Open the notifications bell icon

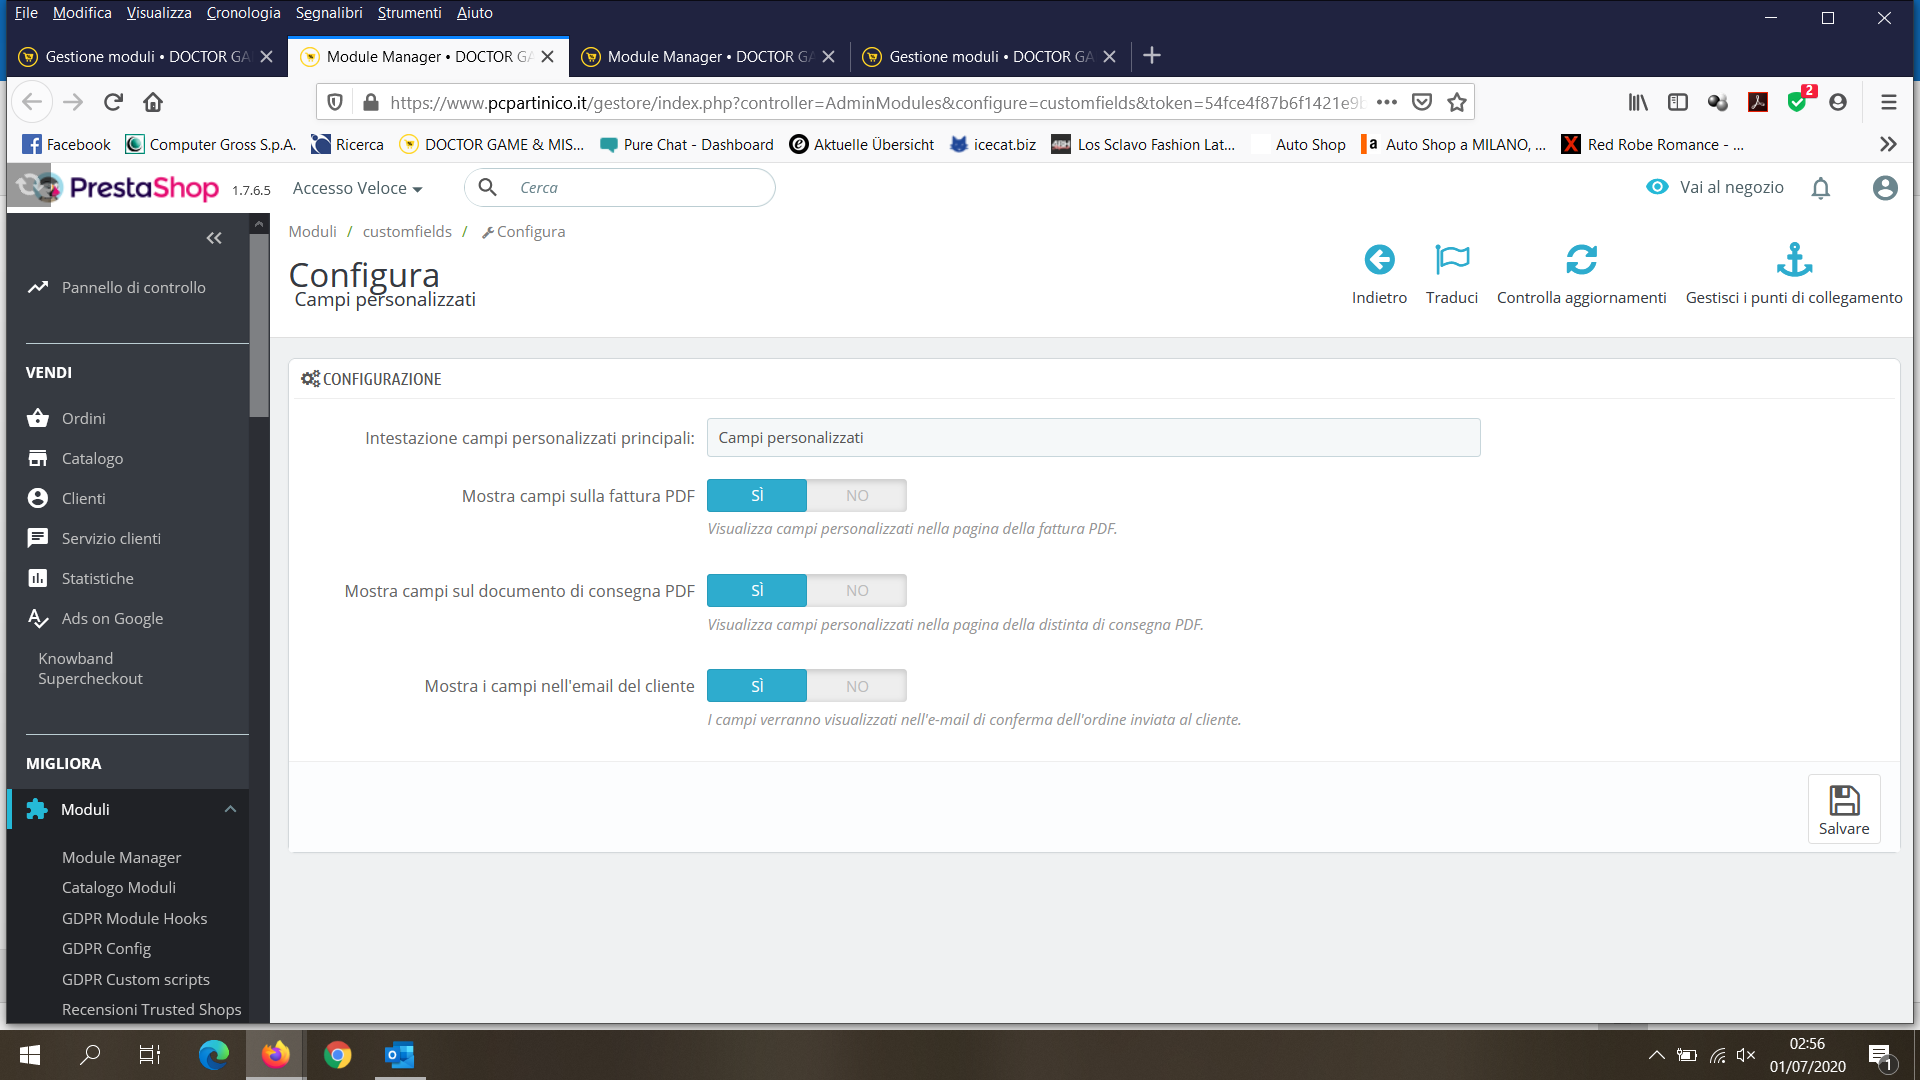(1820, 188)
